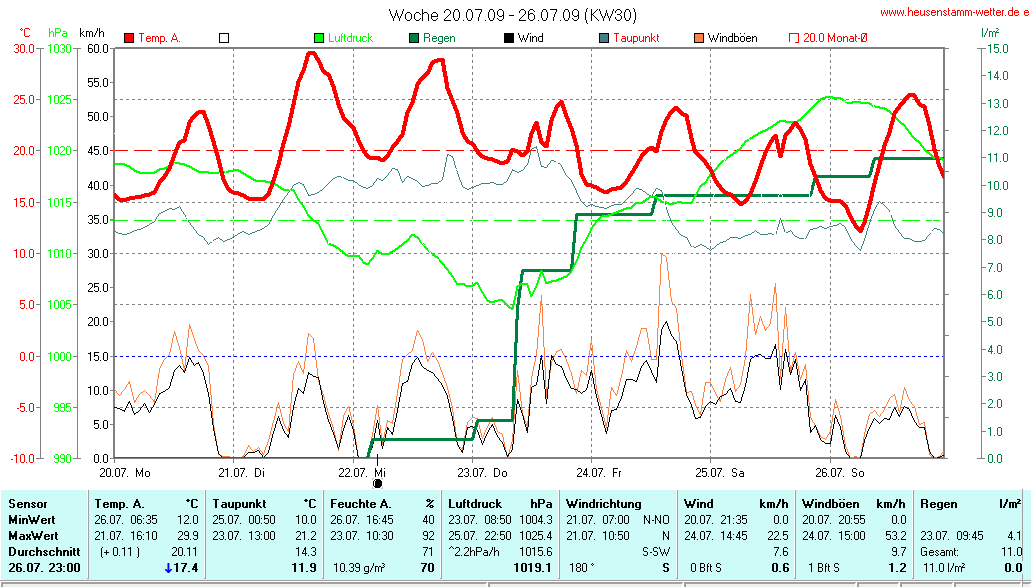Click the red °C axis unit label
Image resolution: width=1034 pixels, height=587 pixels.
[25, 33]
